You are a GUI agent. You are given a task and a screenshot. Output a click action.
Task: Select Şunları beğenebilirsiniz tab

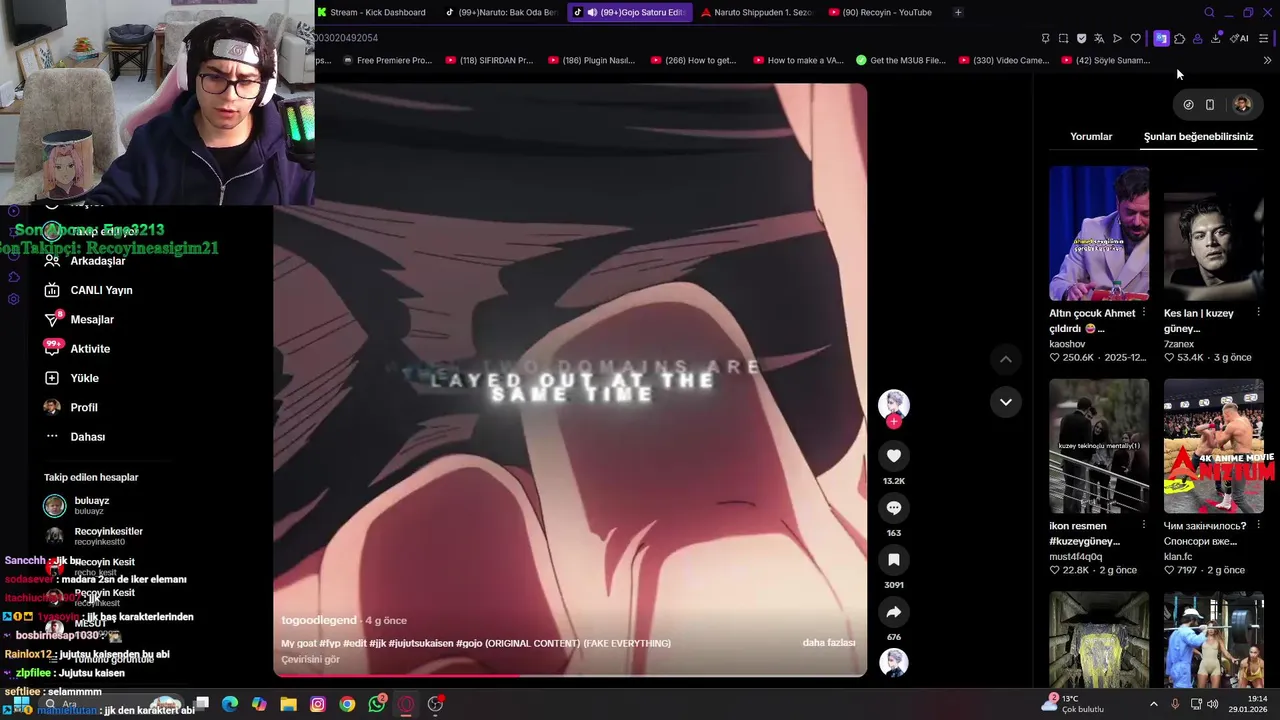coord(1198,137)
